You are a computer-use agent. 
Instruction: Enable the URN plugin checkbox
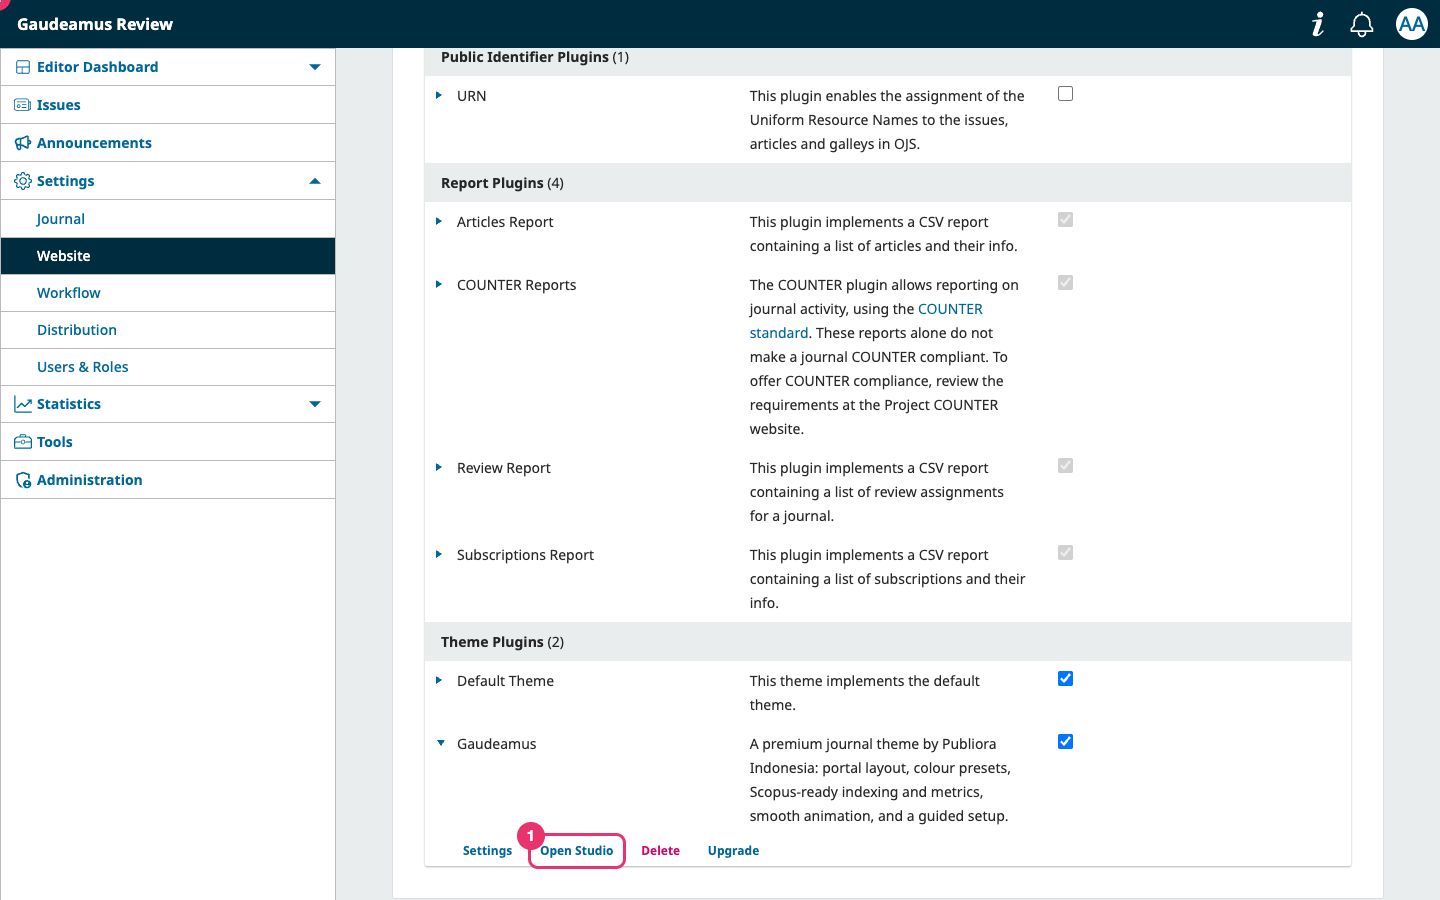tap(1065, 94)
